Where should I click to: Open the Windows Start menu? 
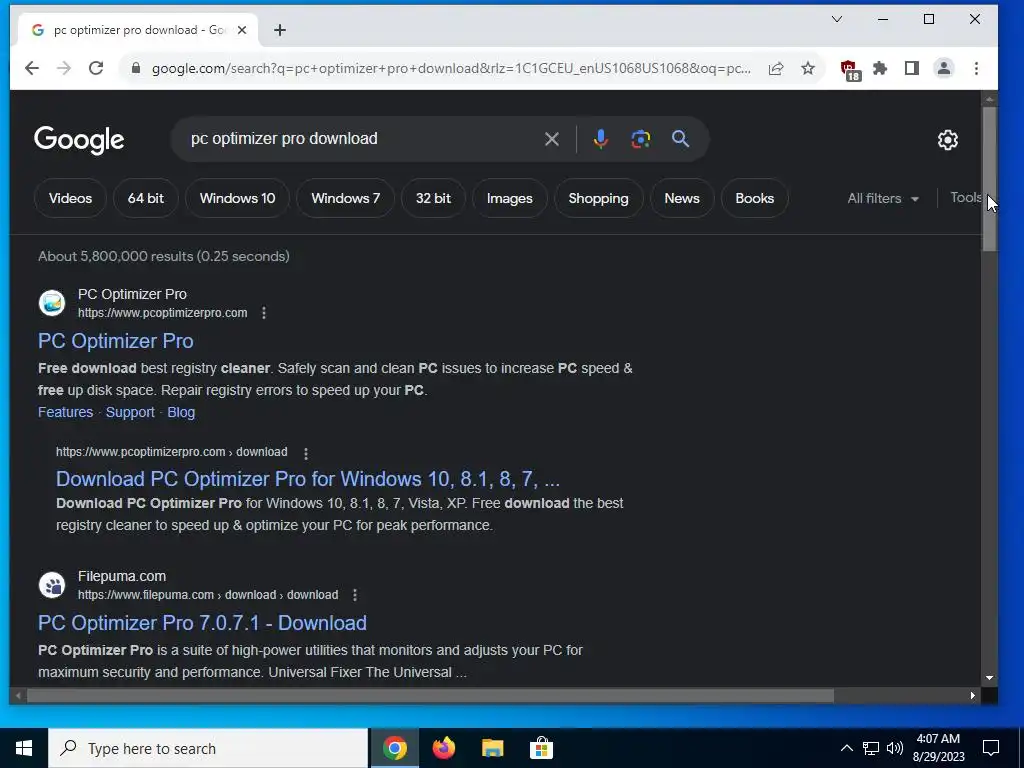[x=24, y=748]
